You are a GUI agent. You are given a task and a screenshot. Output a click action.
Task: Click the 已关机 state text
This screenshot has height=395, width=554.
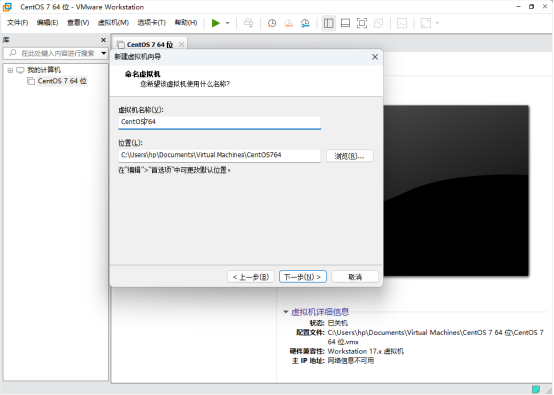(337, 323)
